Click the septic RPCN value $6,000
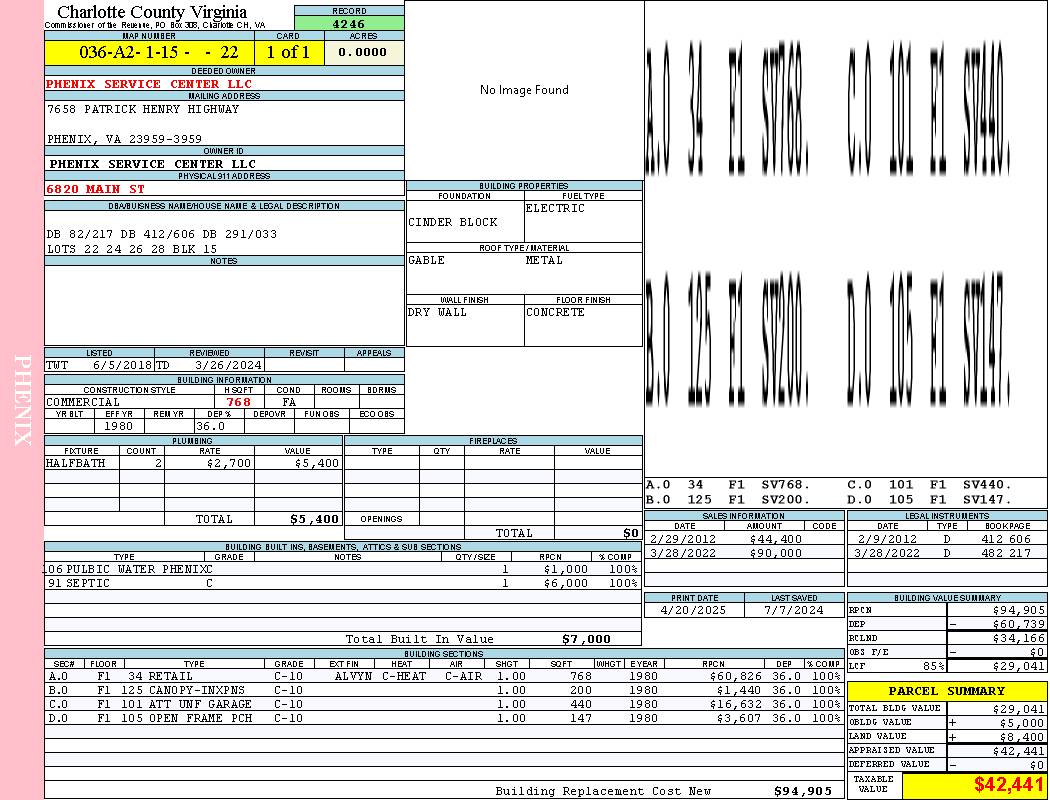Screen dimensions: 1050x800 [566, 584]
